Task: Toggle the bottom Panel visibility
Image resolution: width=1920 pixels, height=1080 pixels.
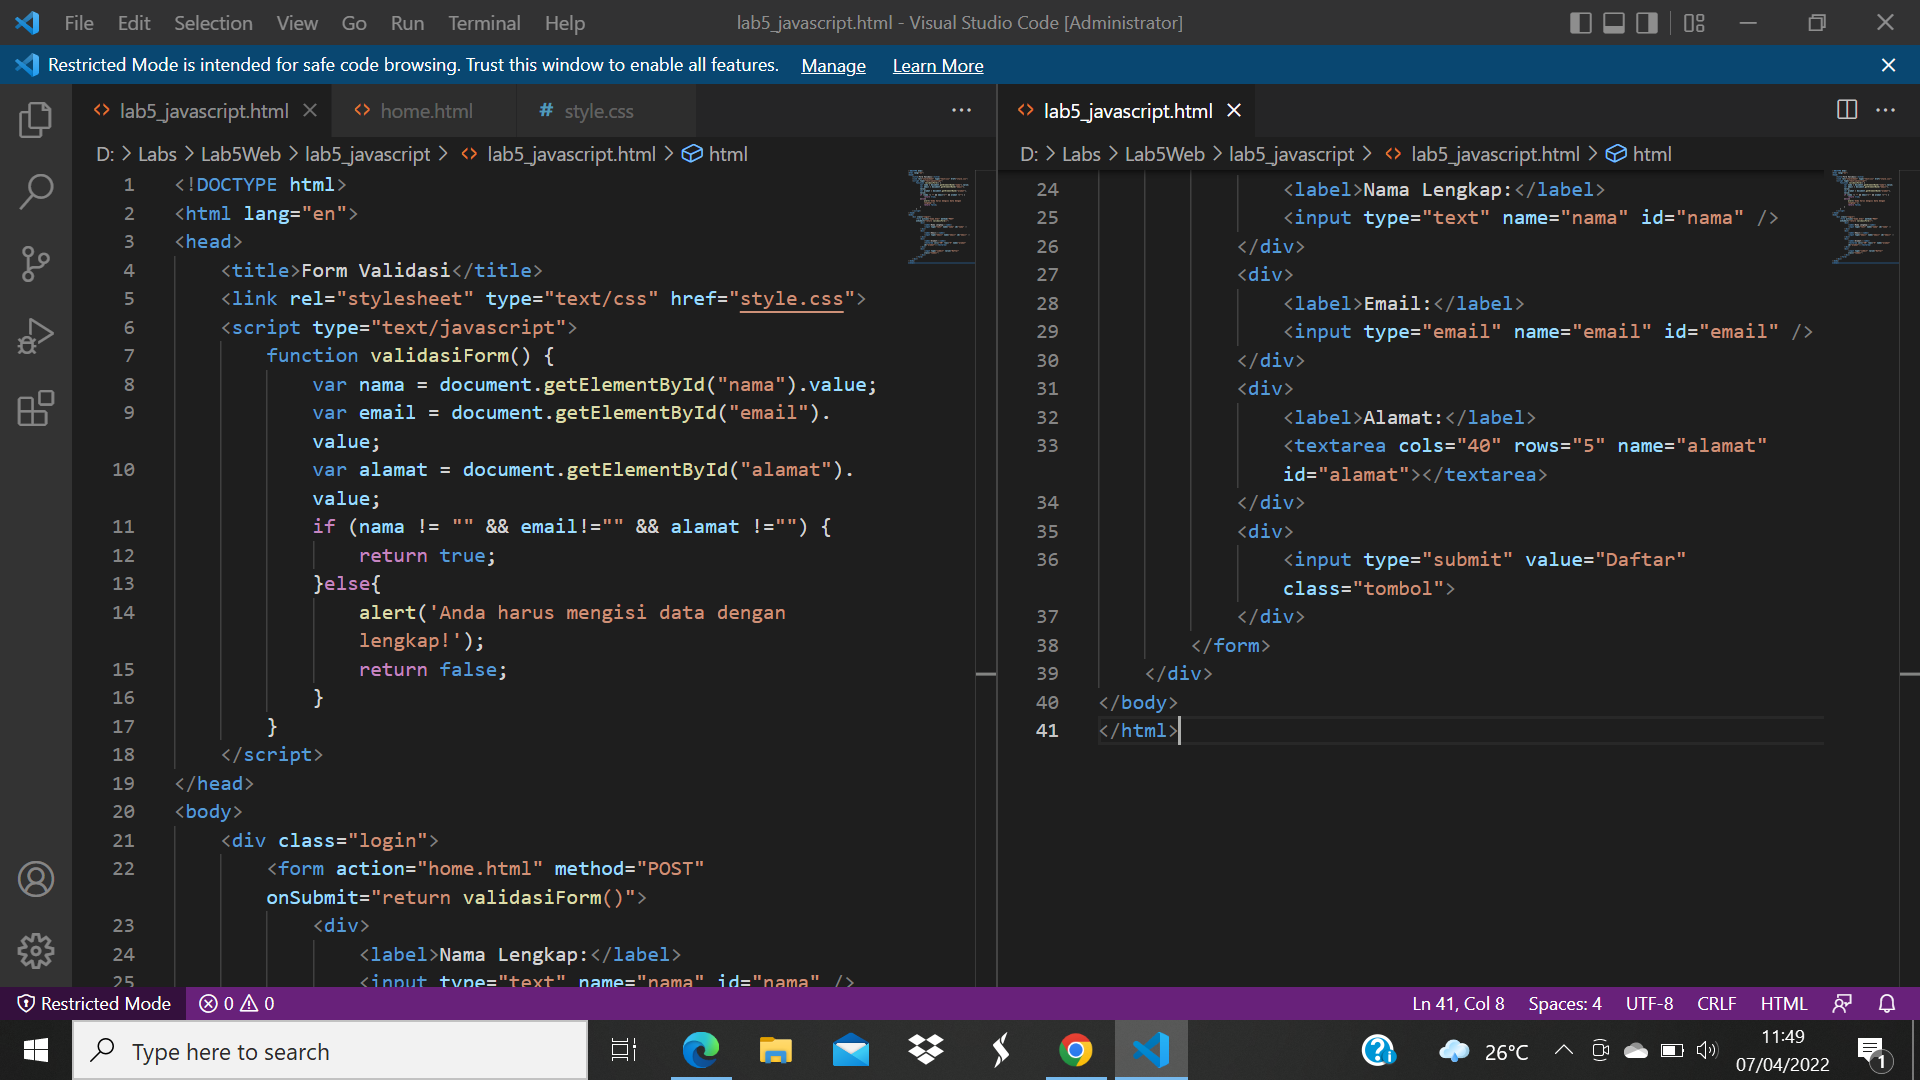Action: click(1612, 22)
